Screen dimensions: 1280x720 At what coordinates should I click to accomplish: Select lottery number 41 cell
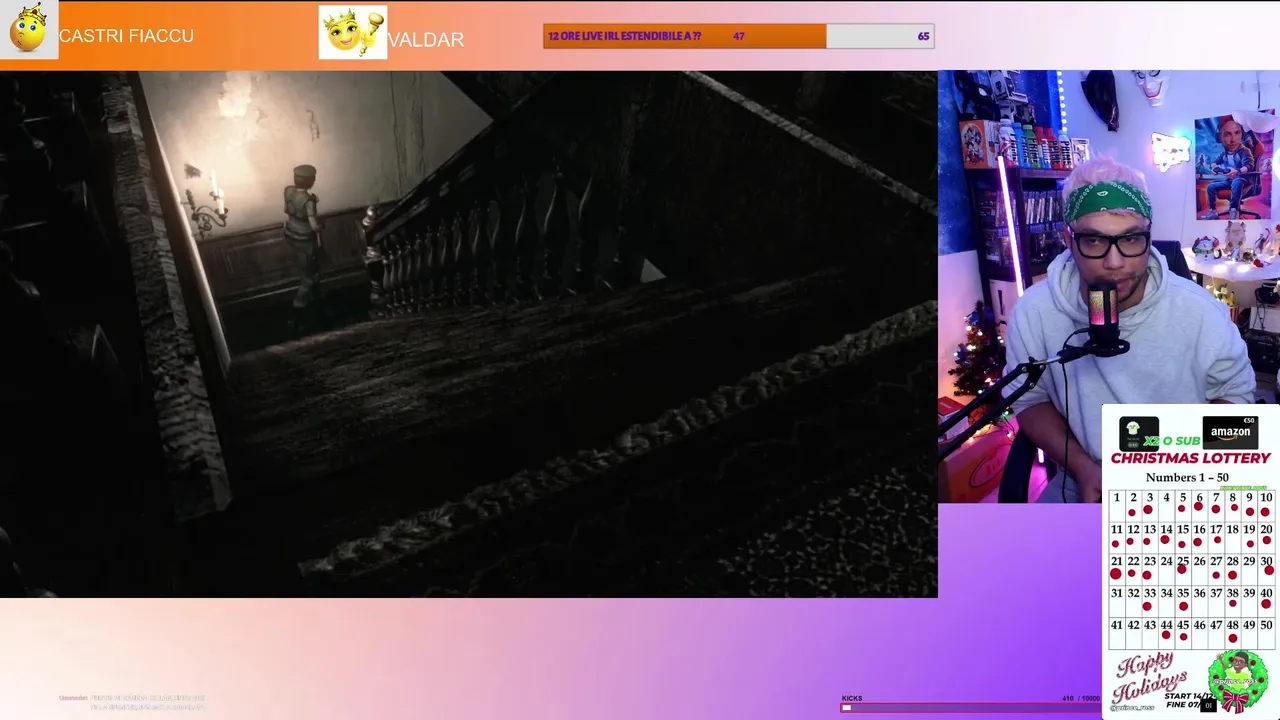tap(1116, 632)
